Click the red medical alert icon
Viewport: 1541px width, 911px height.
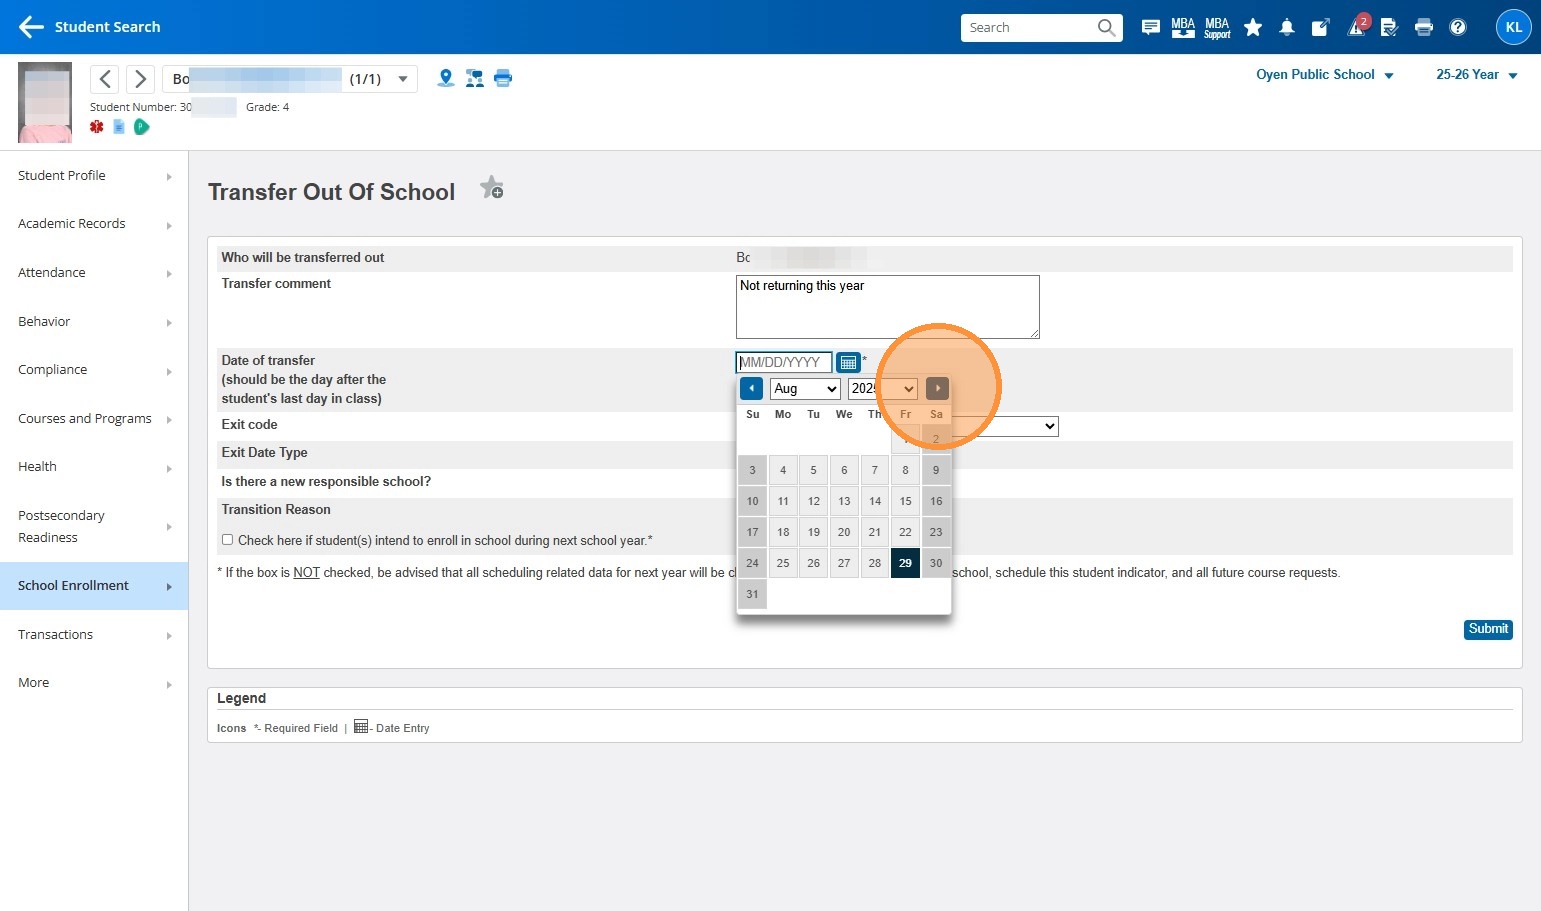97,127
